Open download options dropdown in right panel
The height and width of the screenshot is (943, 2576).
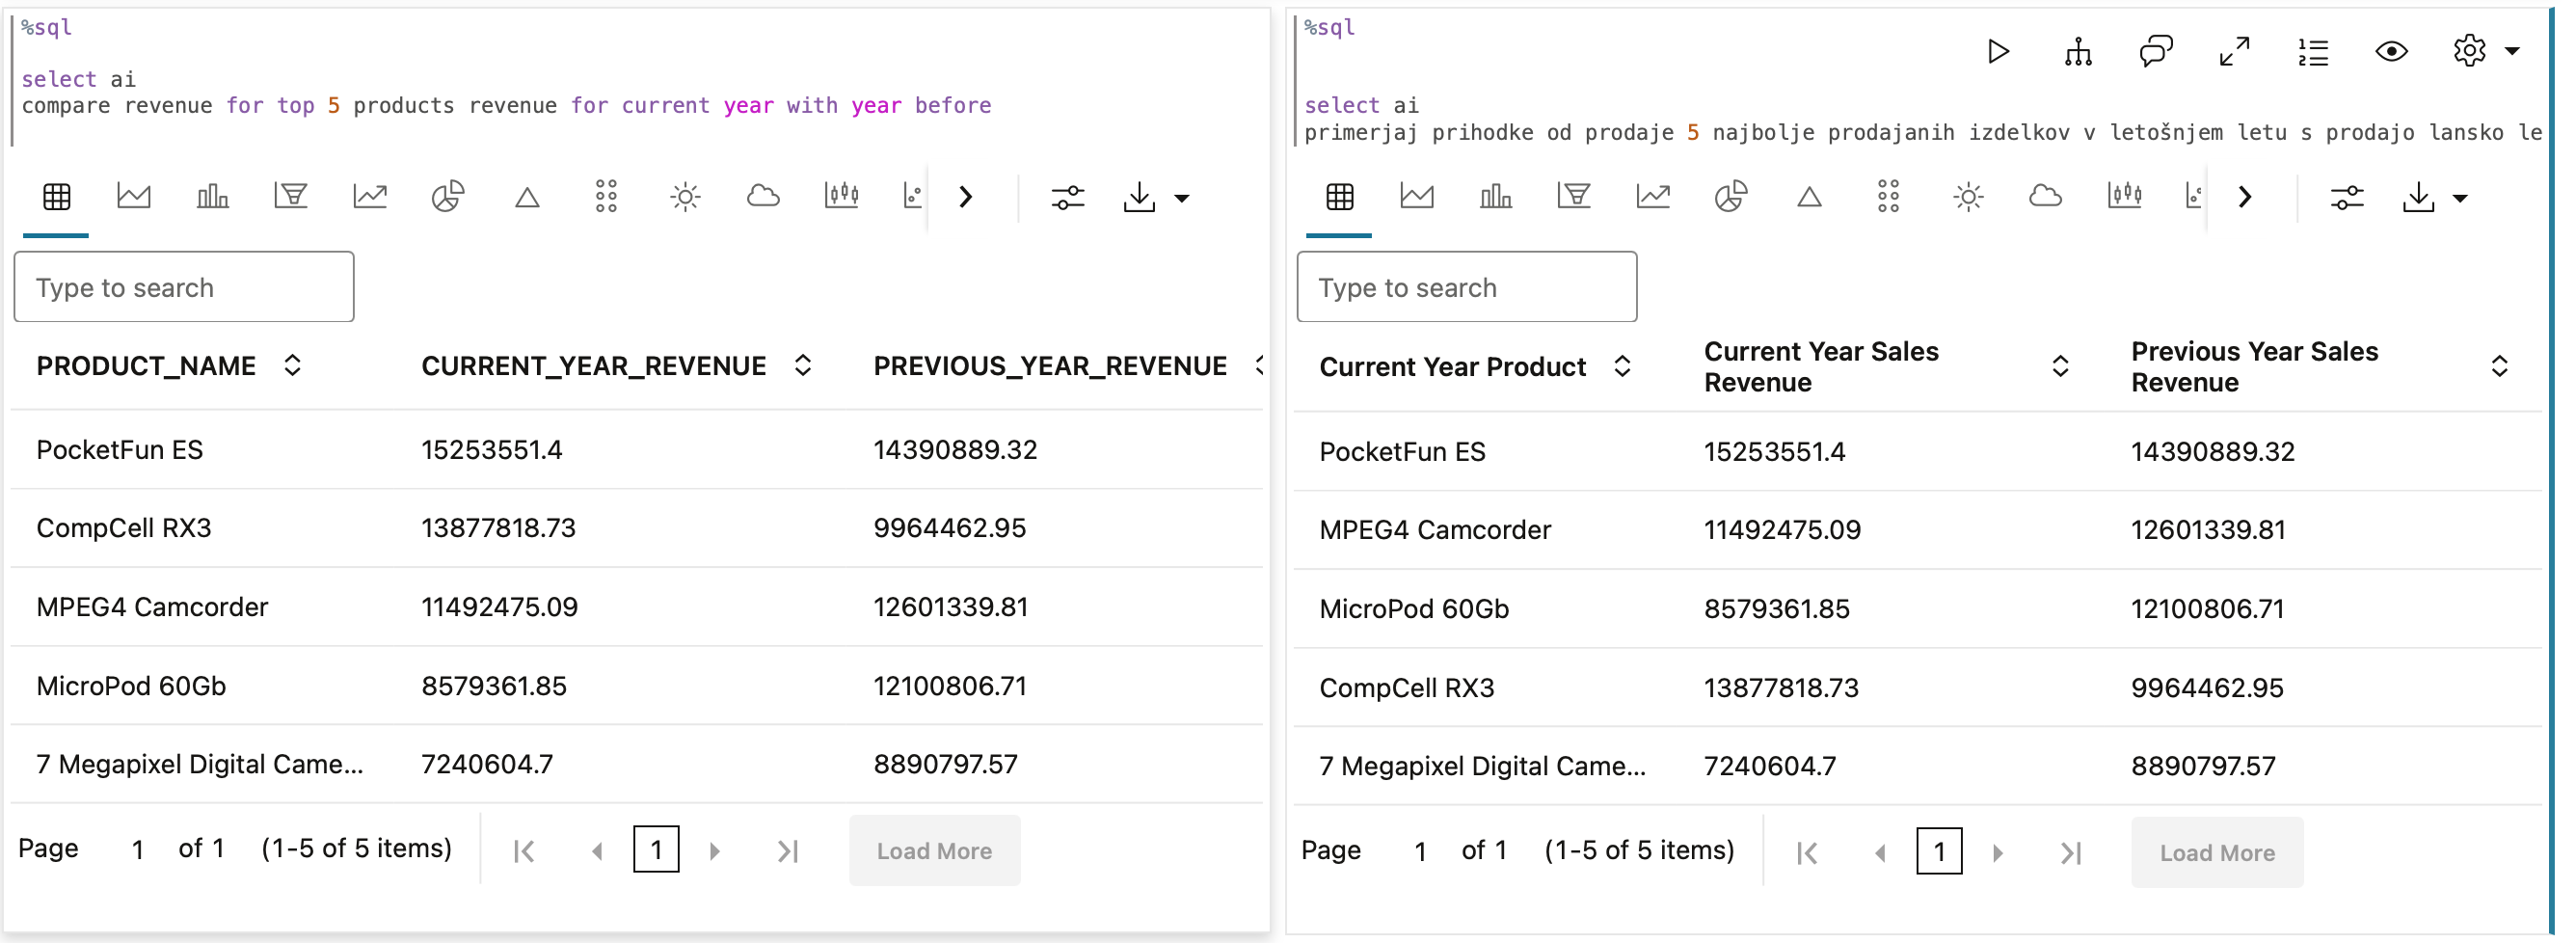[x=2461, y=198]
